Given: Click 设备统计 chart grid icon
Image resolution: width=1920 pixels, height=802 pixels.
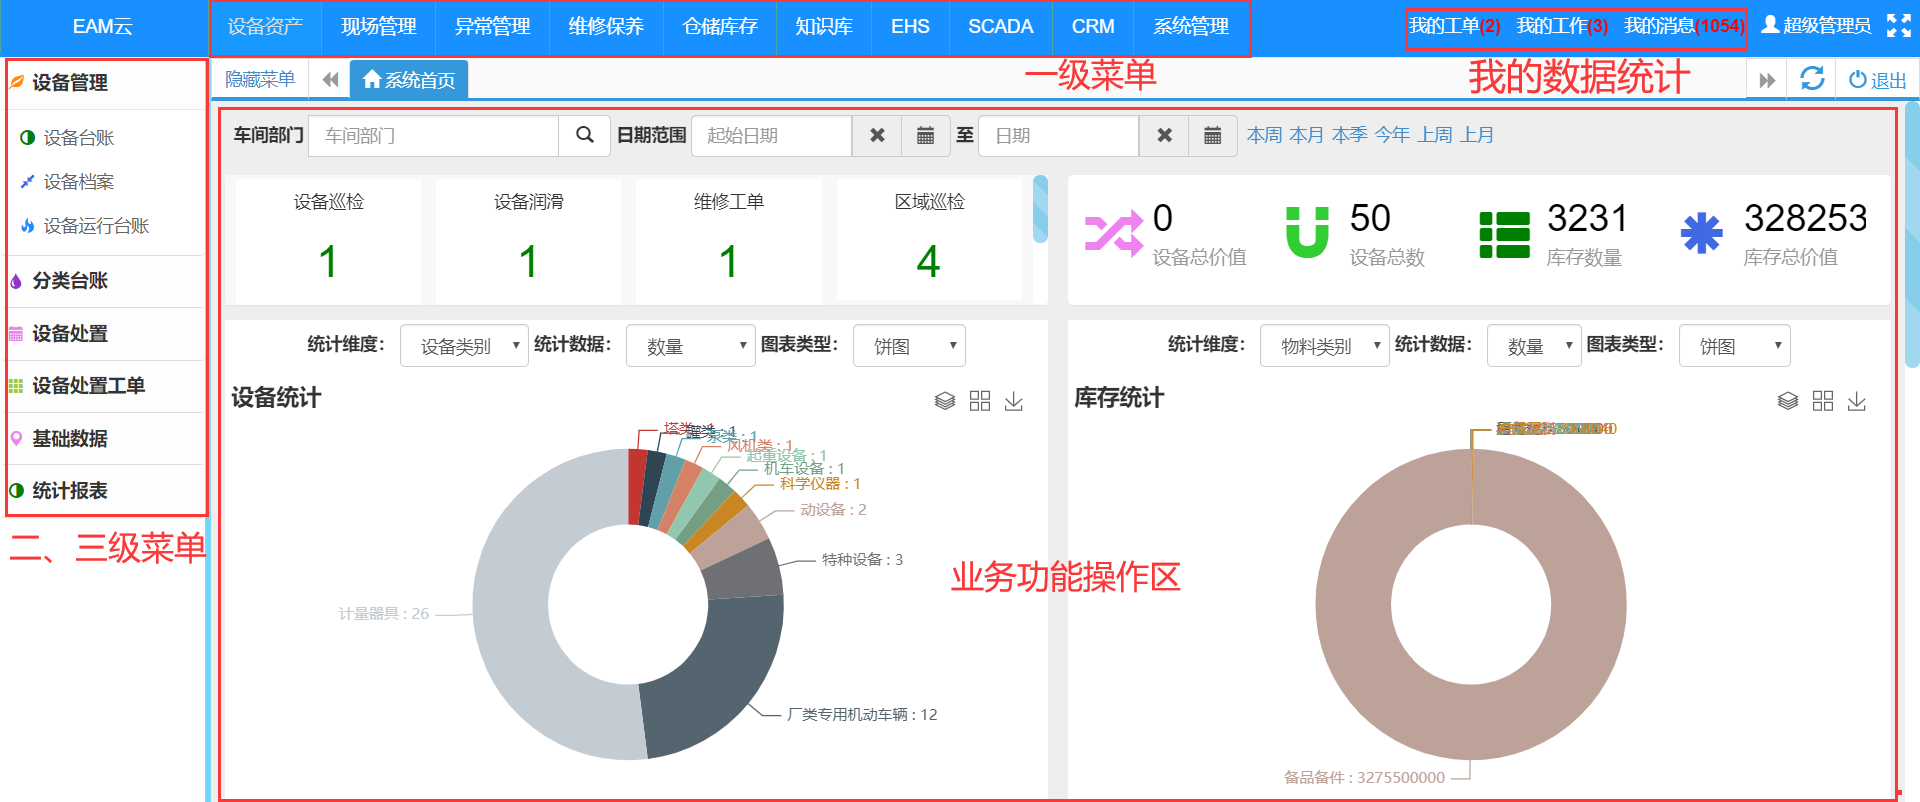Looking at the screenshot, I should pyautogui.click(x=980, y=401).
